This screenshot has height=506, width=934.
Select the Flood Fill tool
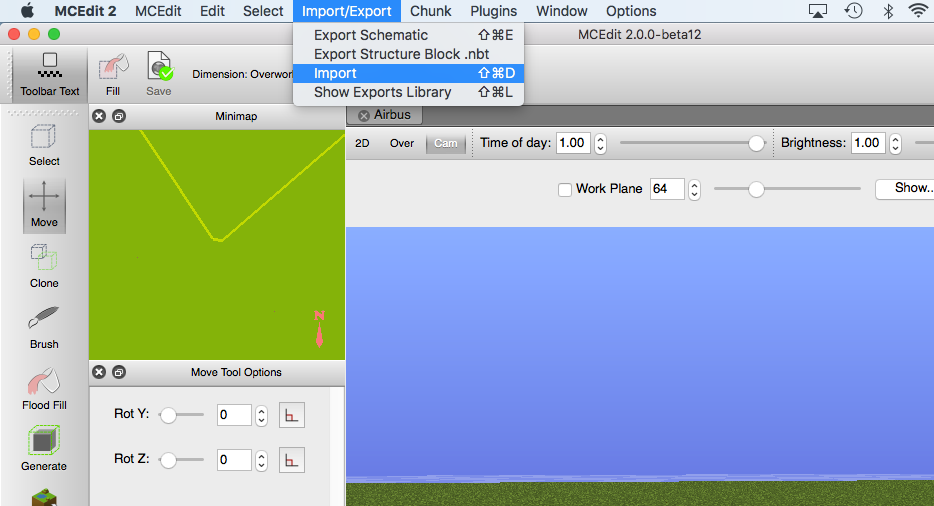click(x=44, y=389)
